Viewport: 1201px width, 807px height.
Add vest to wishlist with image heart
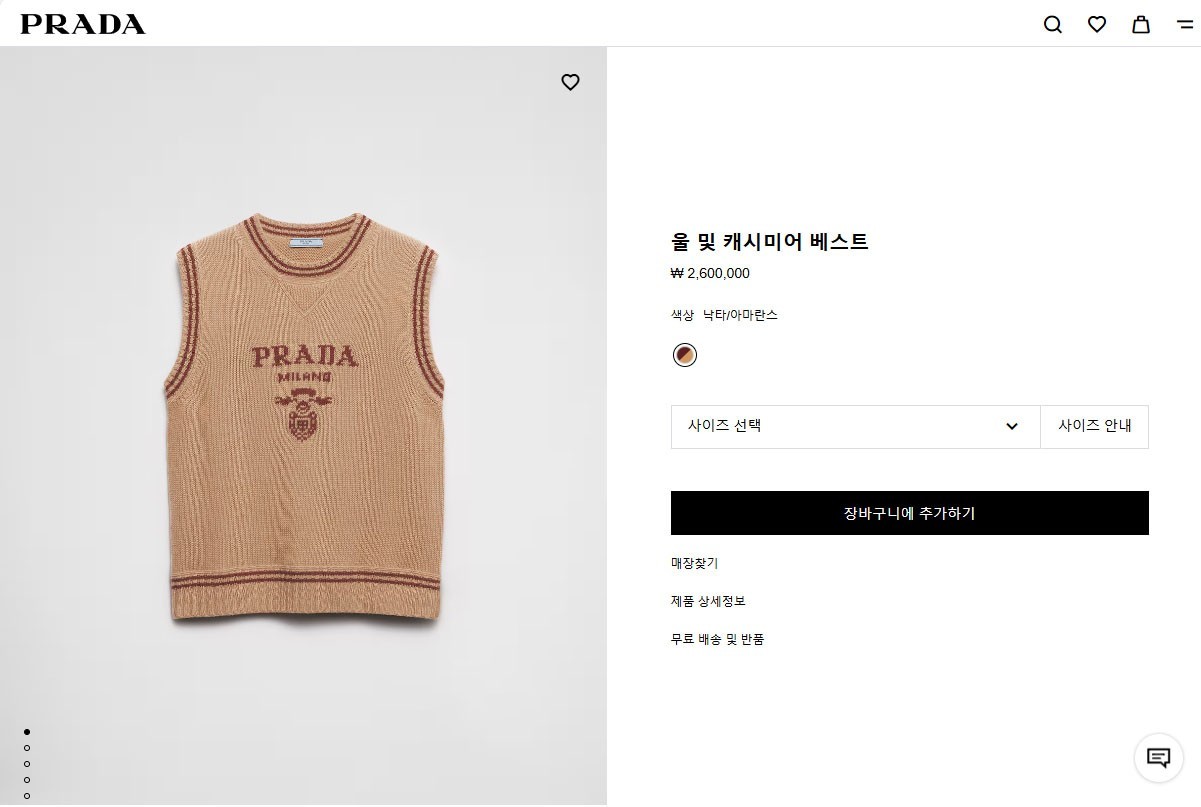pyautogui.click(x=570, y=82)
